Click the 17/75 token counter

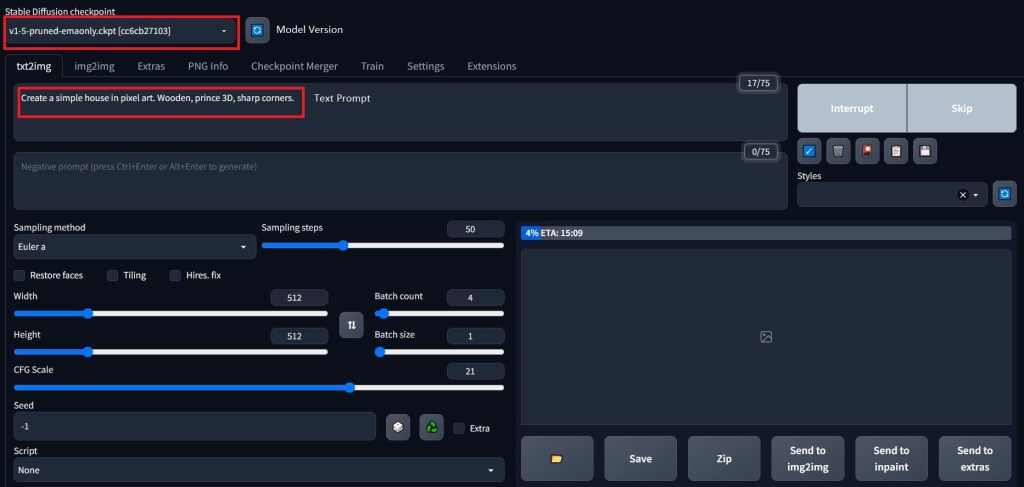[758, 84]
